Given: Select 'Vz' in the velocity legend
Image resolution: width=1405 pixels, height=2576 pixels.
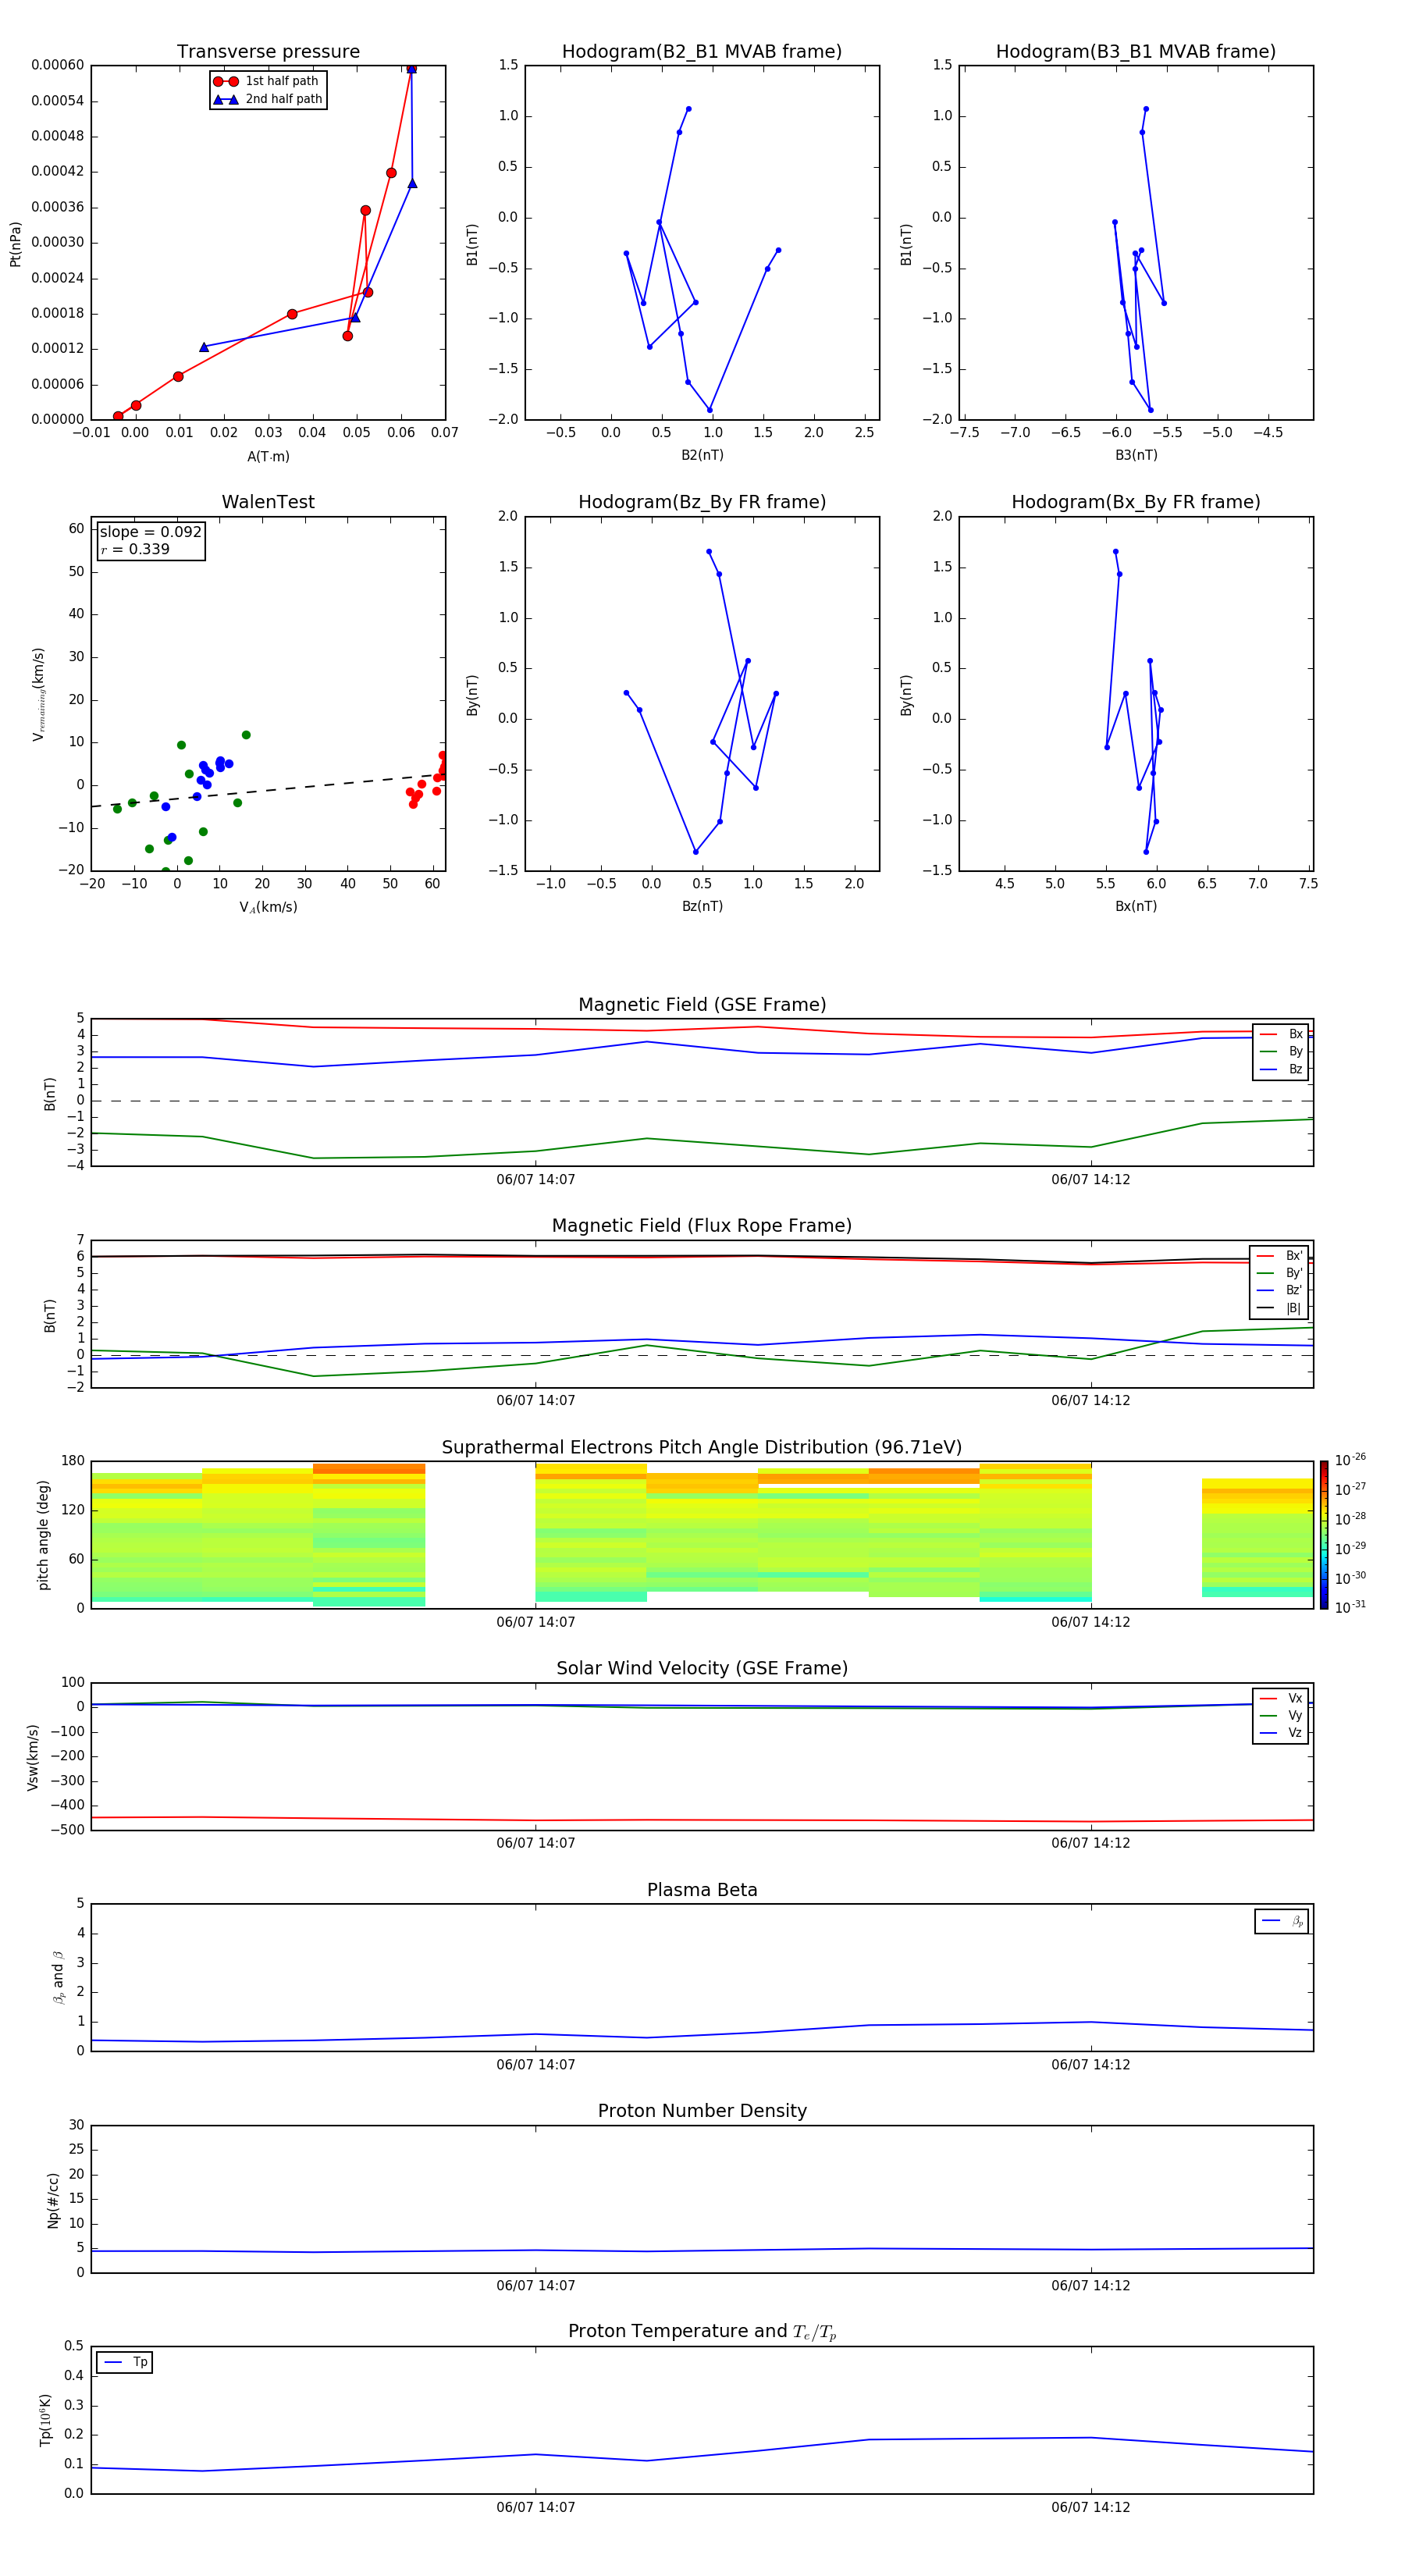Looking at the screenshot, I should (1281, 1732).
